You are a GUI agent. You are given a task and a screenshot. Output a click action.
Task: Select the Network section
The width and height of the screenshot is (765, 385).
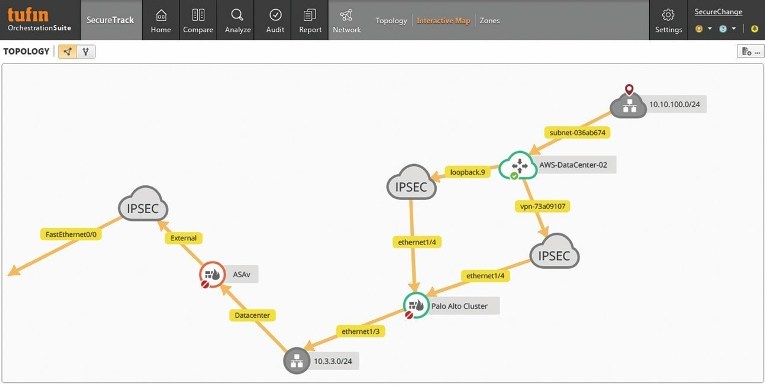(346, 20)
